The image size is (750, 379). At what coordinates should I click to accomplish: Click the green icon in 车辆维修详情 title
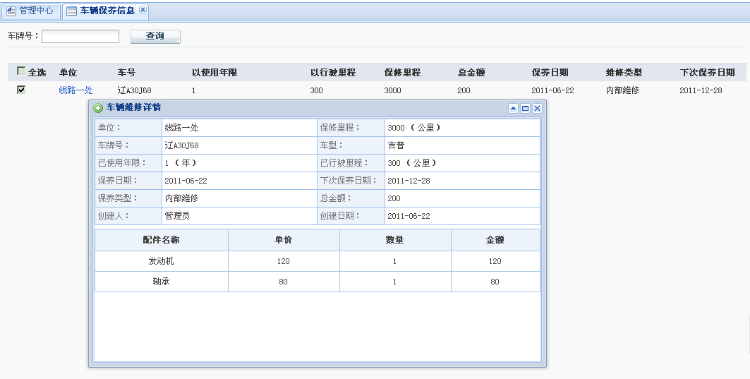98,109
